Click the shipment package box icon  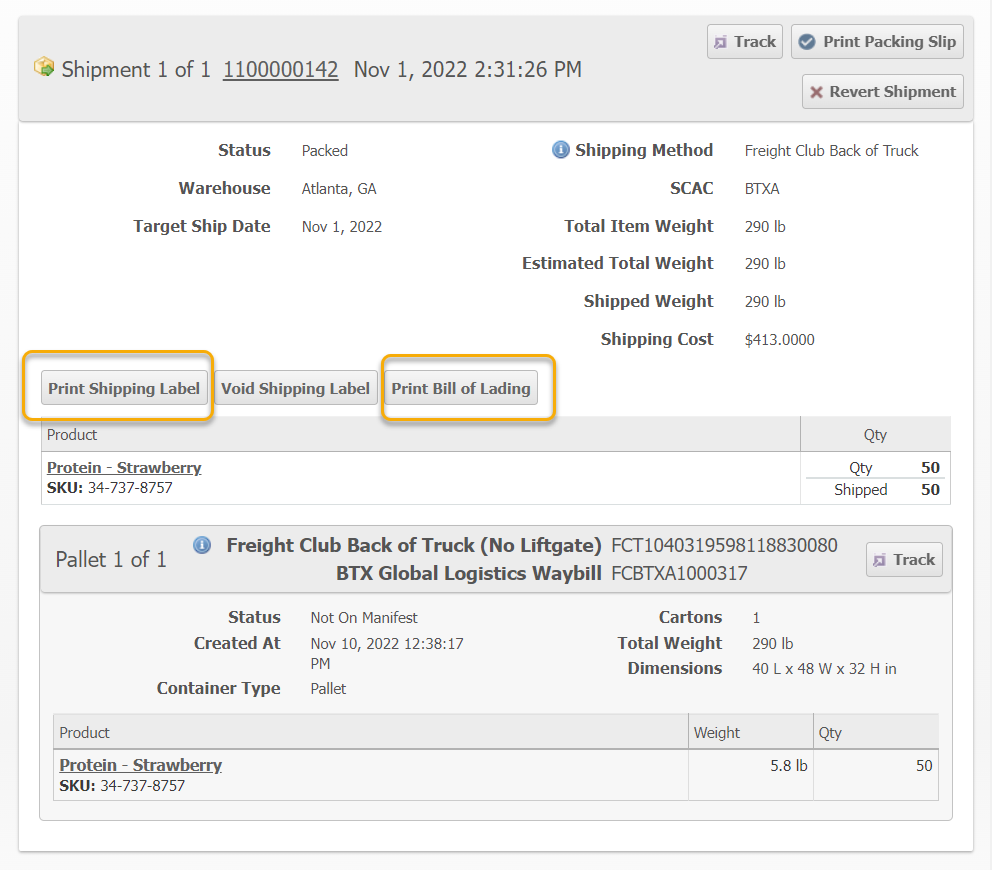tap(43, 67)
